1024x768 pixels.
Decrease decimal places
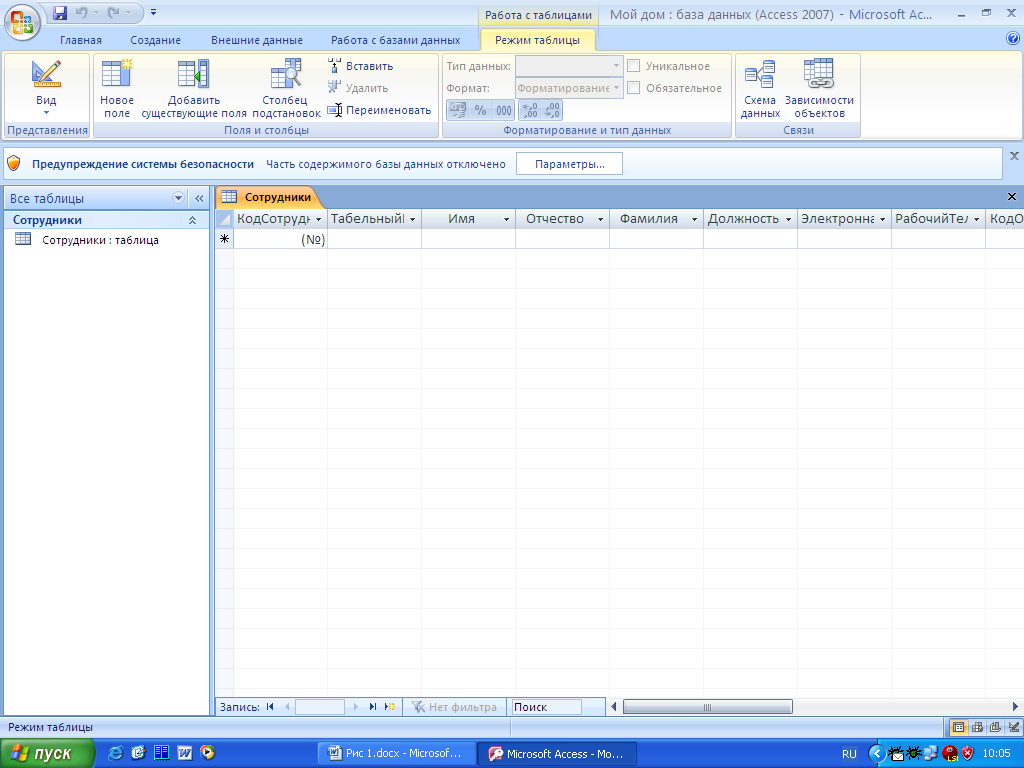tap(552, 110)
